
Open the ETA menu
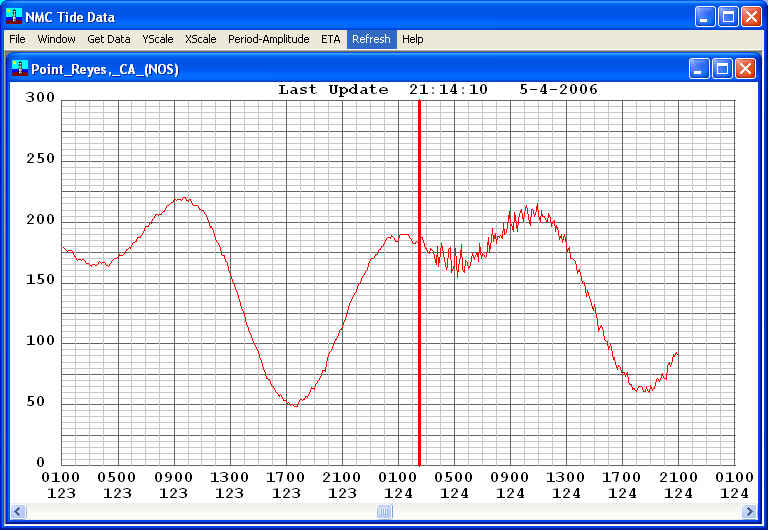(x=331, y=39)
